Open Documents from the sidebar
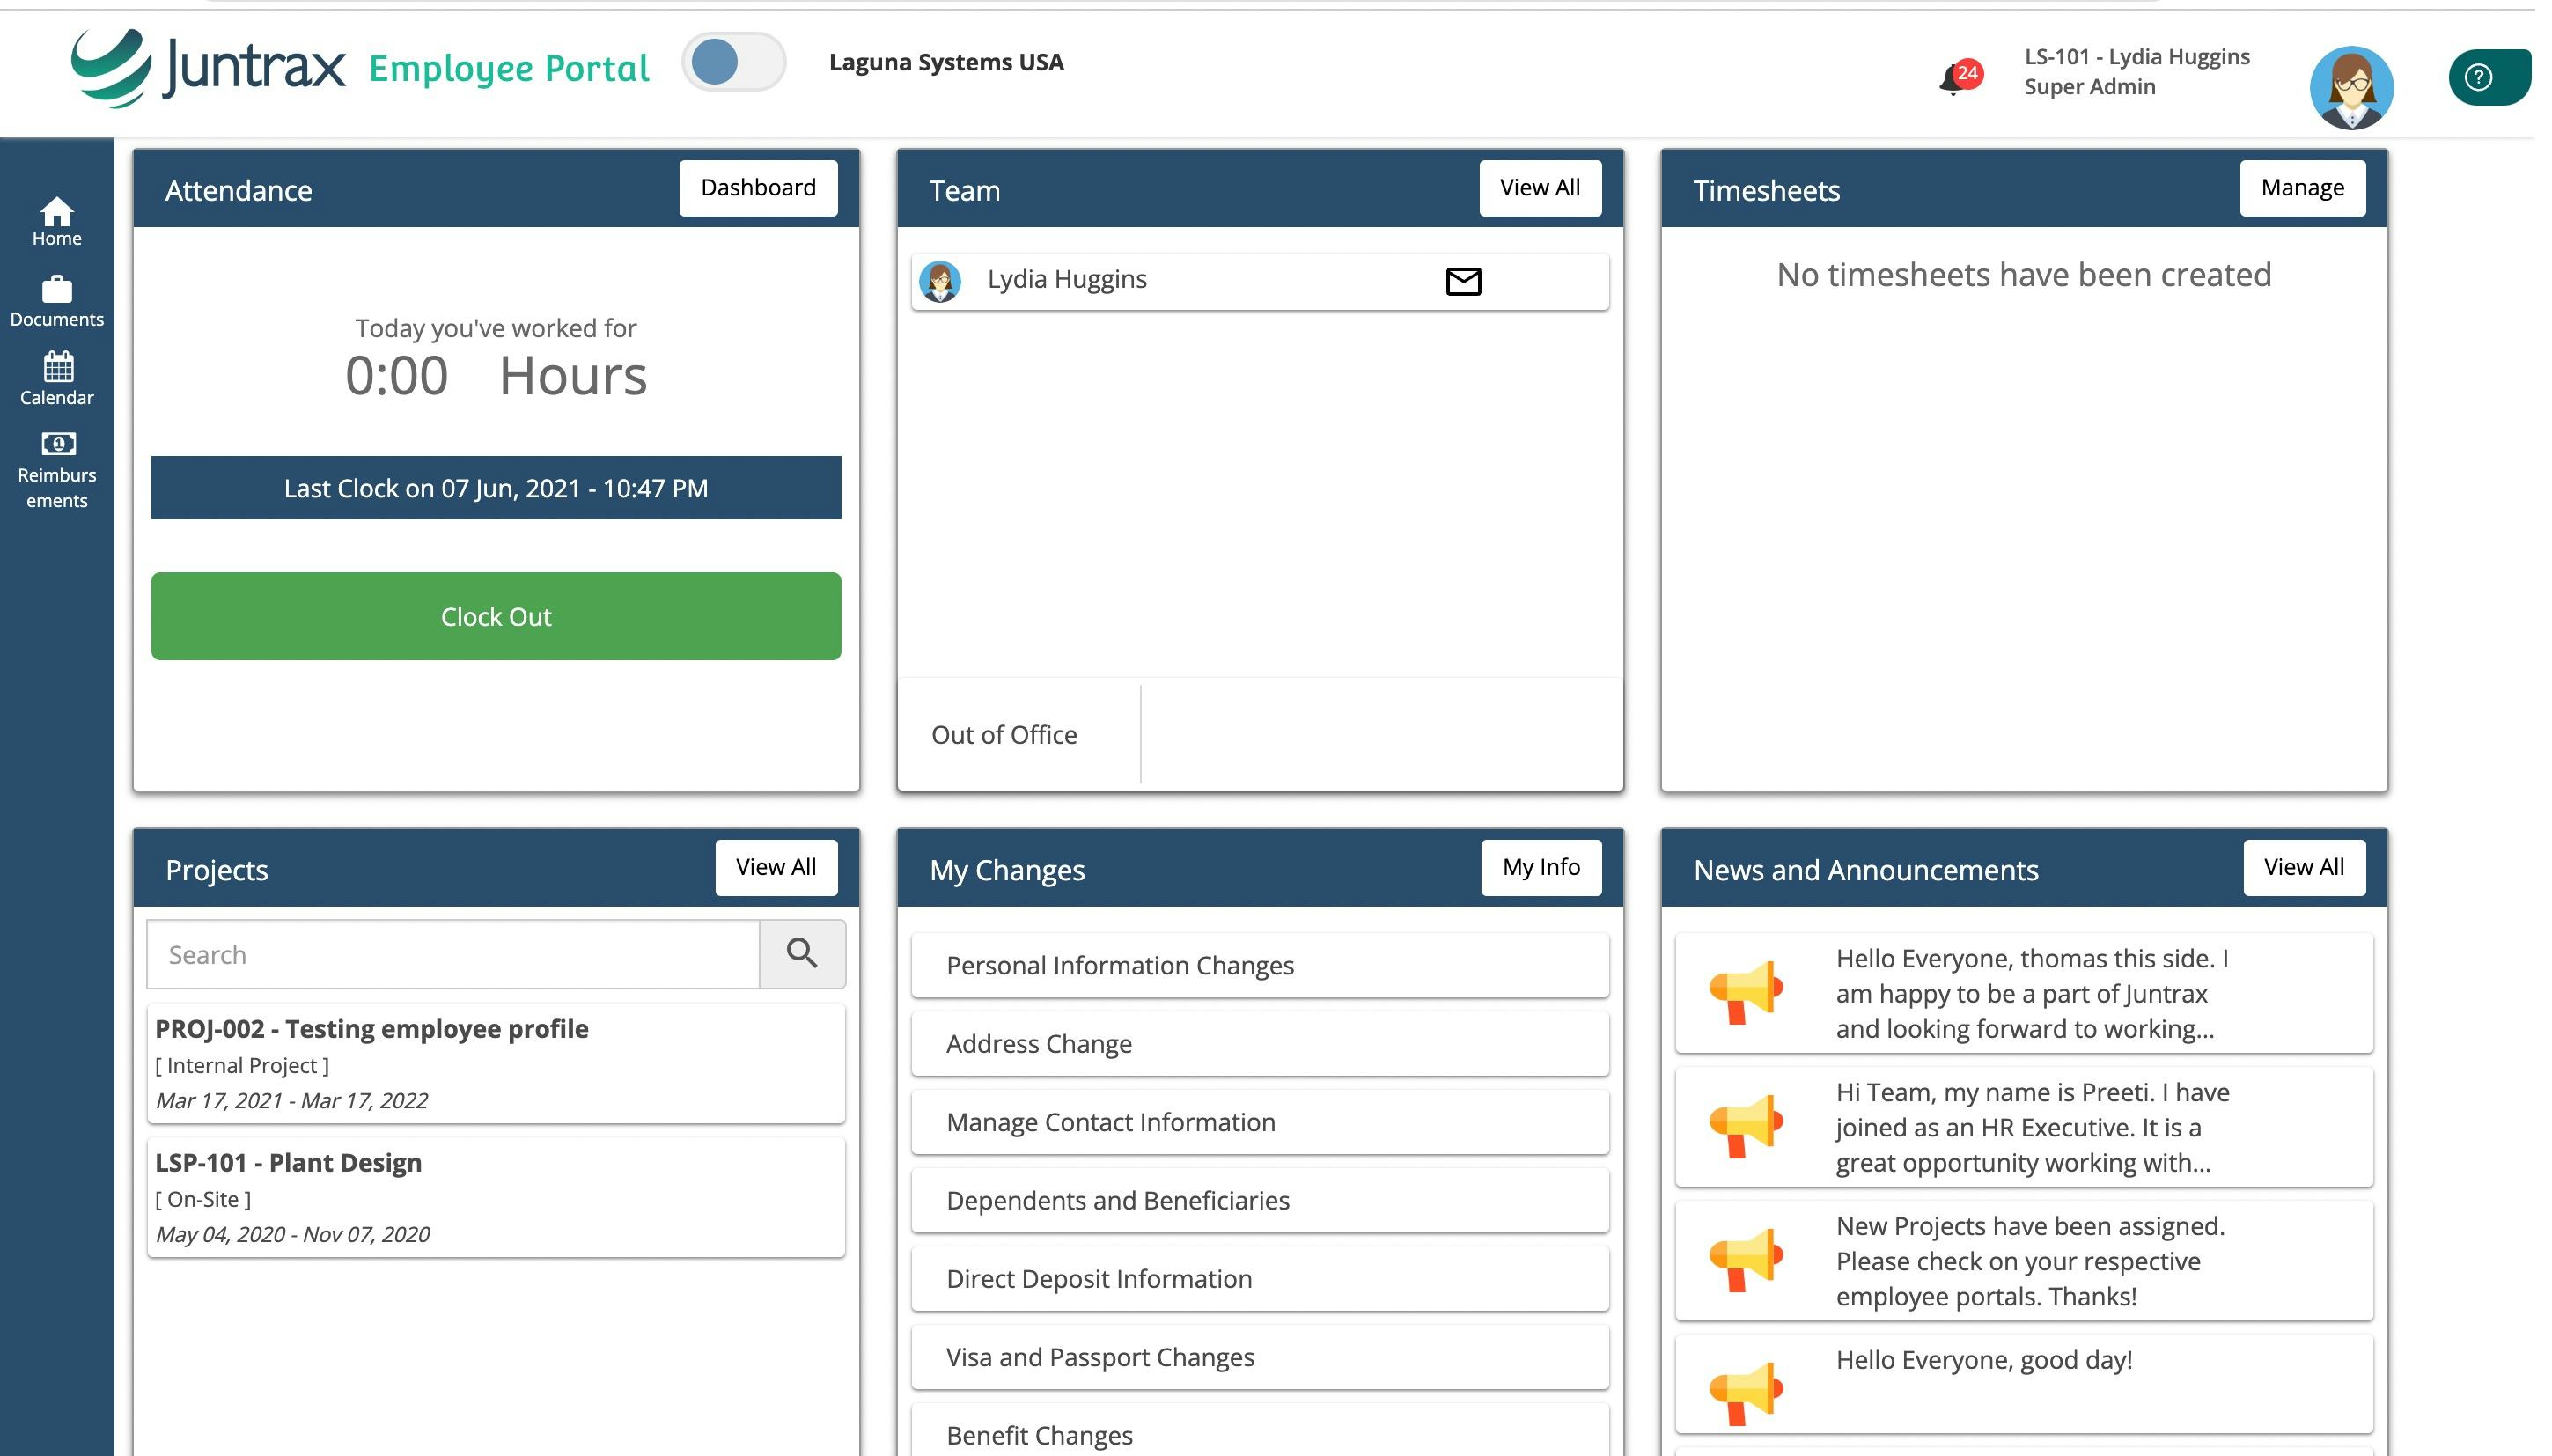 pos(56,301)
